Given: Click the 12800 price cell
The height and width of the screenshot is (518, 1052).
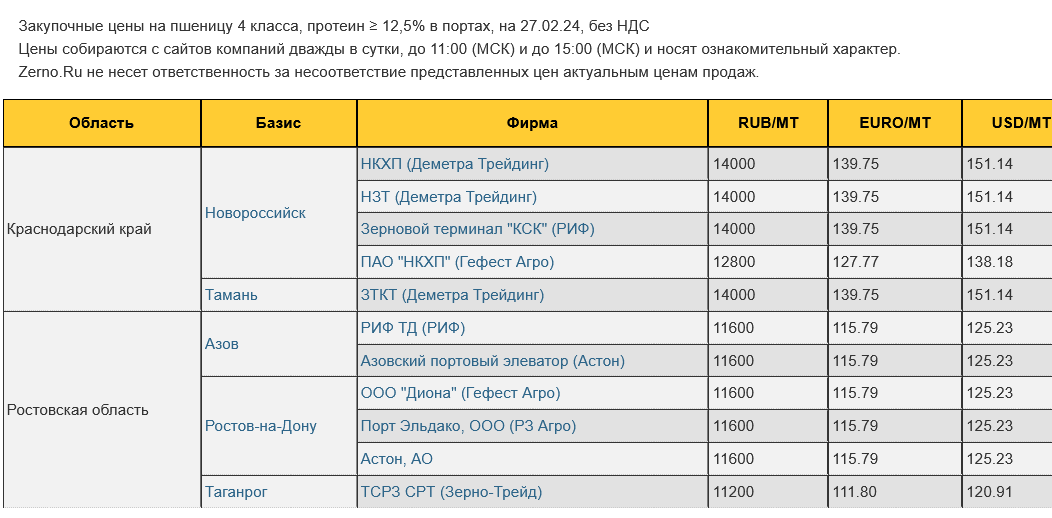Looking at the screenshot, I should [734, 262].
